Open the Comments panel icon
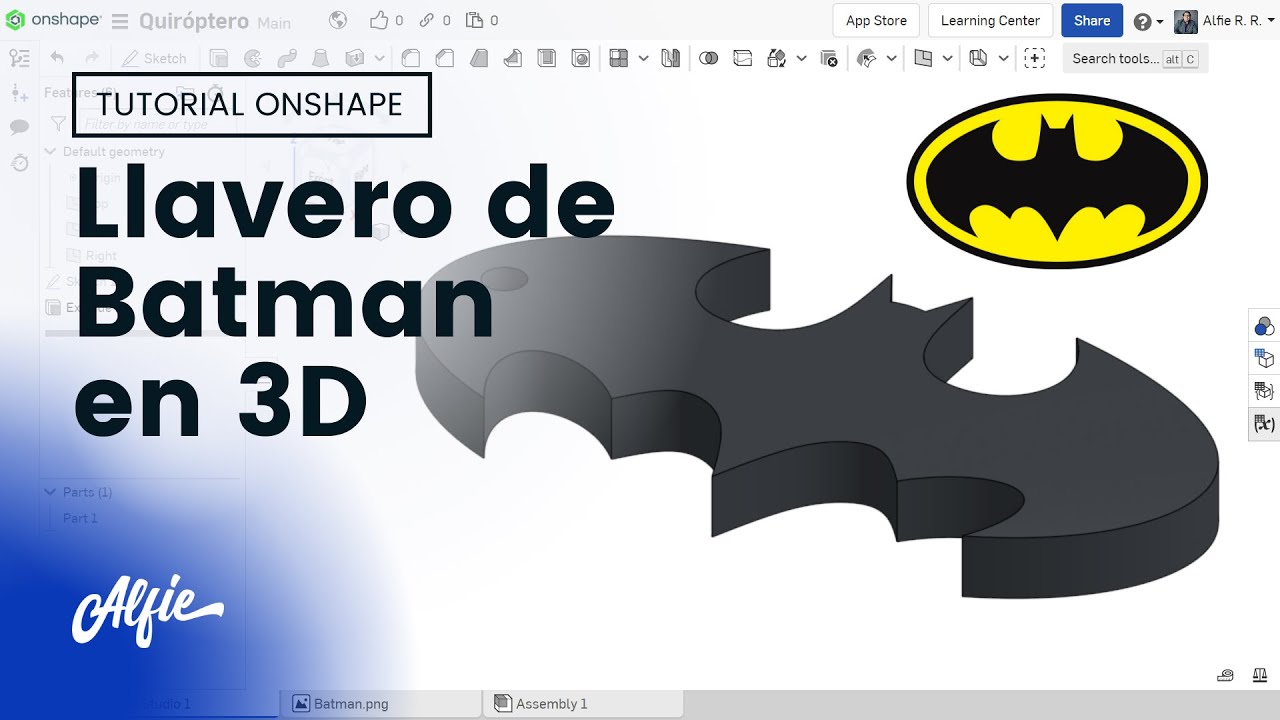Viewport: 1280px width, 720px height. [x=19, y=127]
